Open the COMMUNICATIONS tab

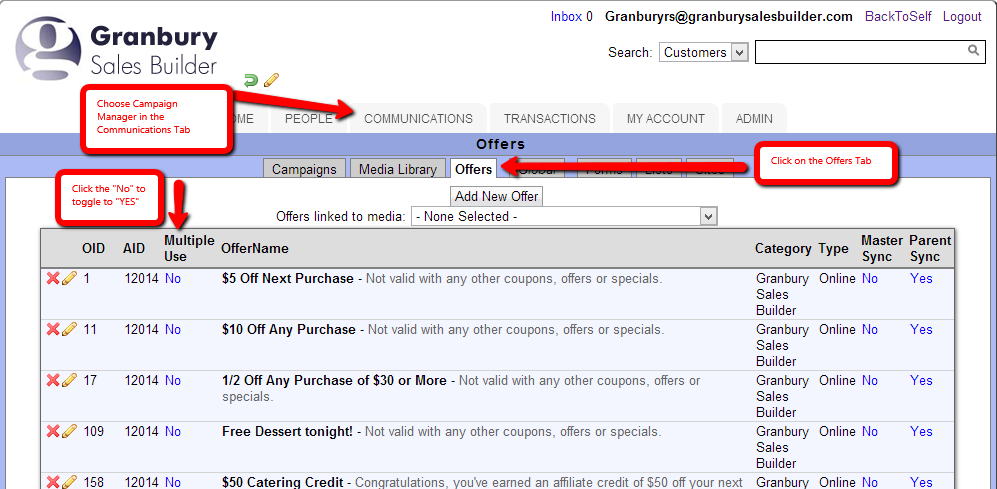point(418,119)
